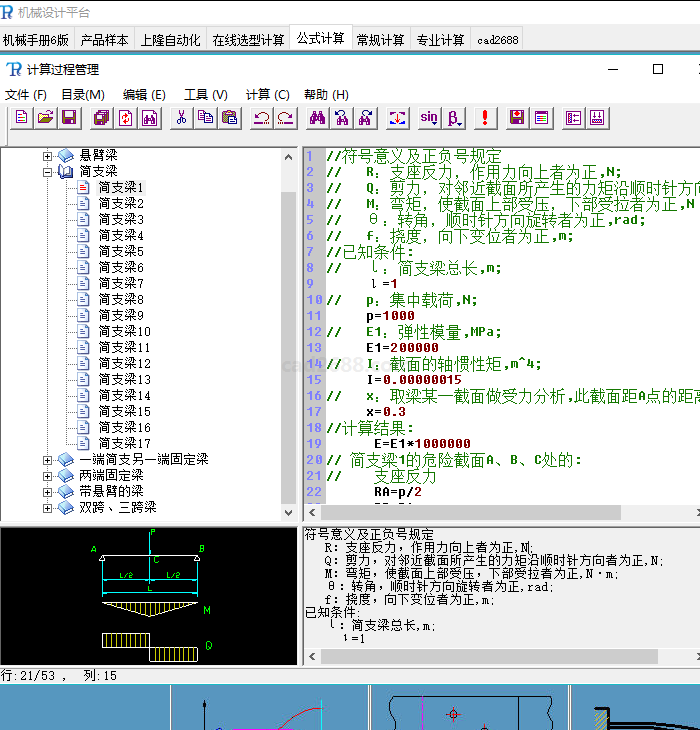Switch to the 在线选型计算 tab
This screenshot has height=730, width=700.
coord(248,40)
